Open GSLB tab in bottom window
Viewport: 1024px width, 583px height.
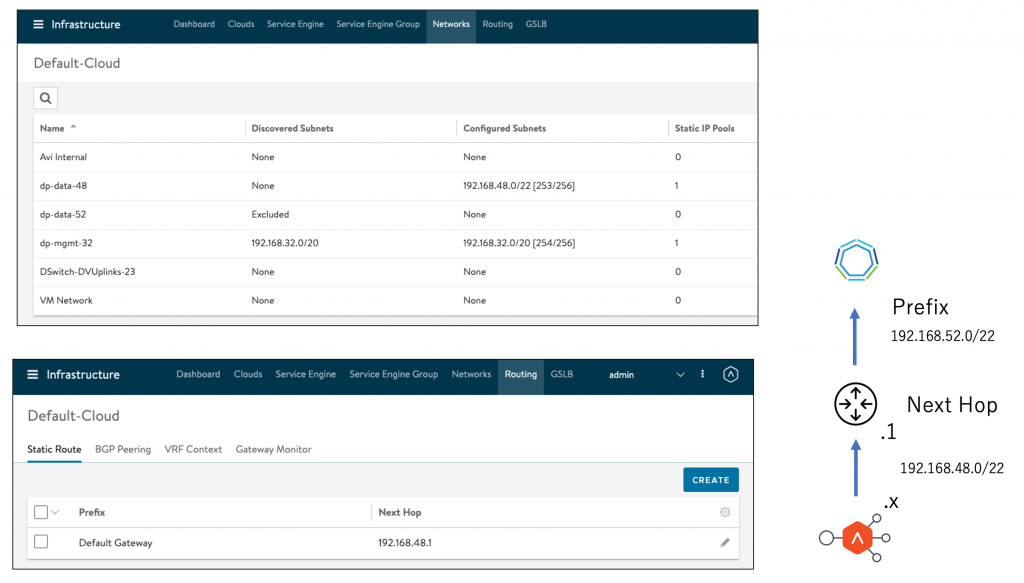click(x=562, y=374)
